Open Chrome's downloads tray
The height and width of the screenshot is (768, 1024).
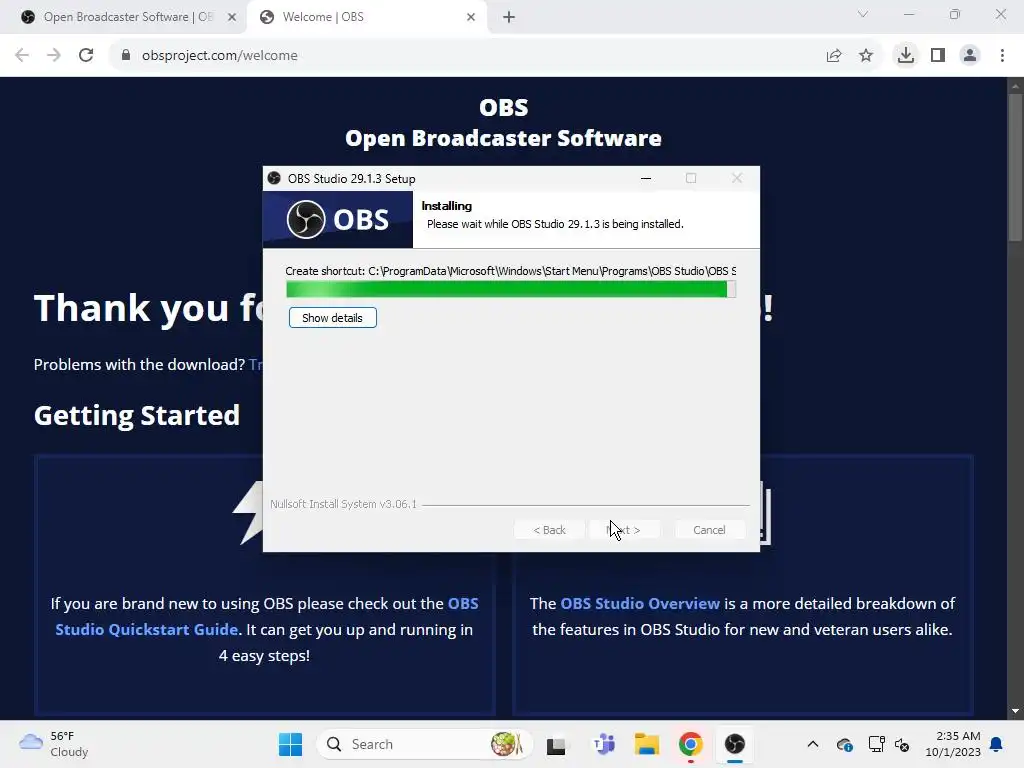(906, 56)
